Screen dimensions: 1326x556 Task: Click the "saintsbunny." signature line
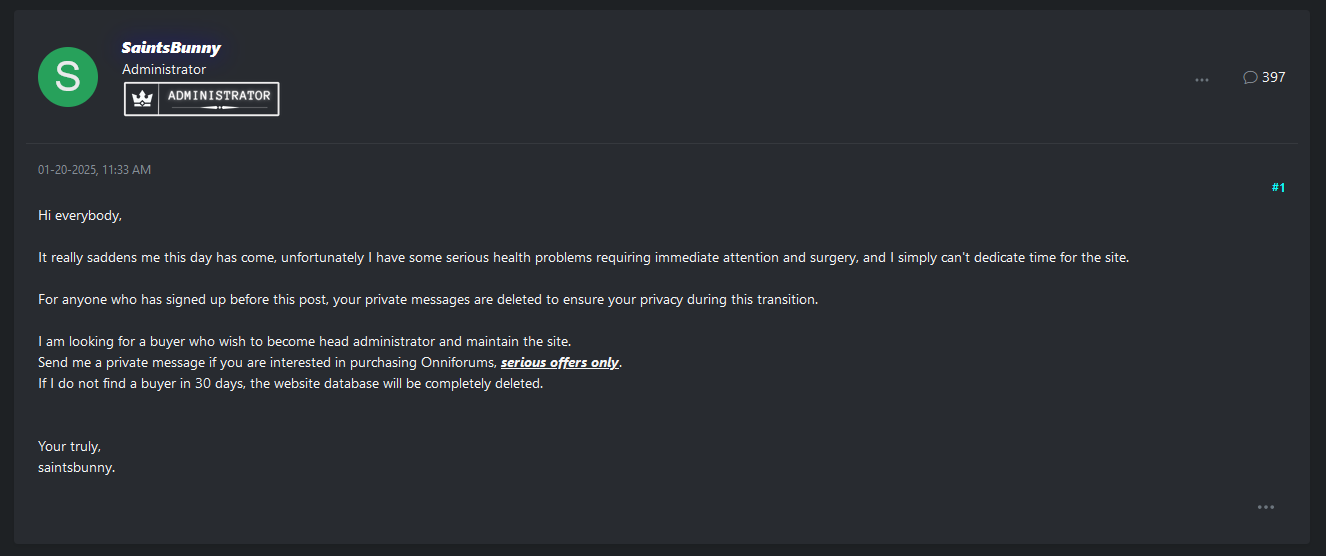coord(77,466)
